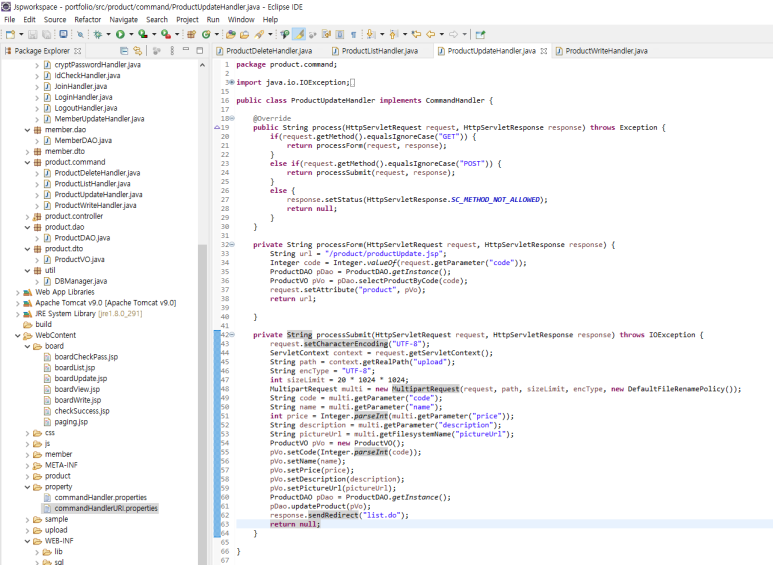Close the ProductUpdateHandler.java tab
Screen dimensions: 773x565
point(543,51)
